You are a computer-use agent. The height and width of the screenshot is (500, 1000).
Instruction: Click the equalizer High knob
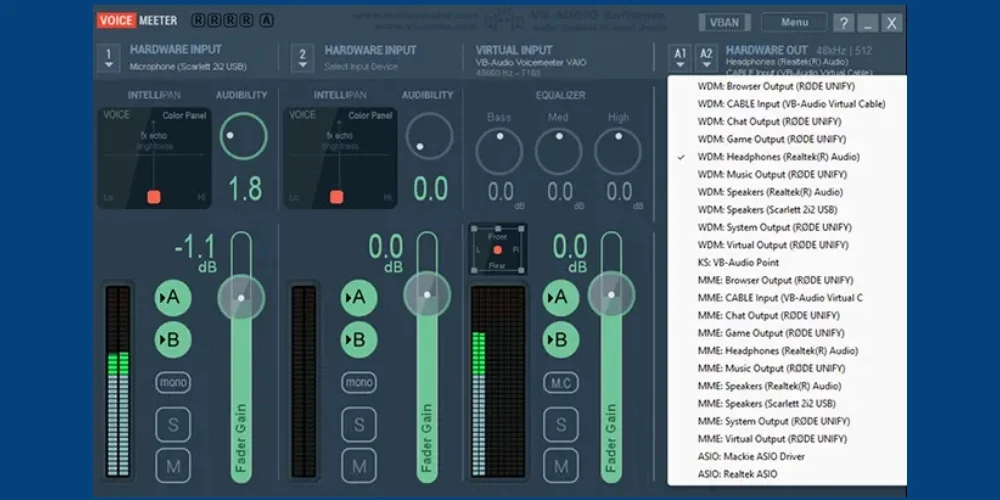click(618, 151)
